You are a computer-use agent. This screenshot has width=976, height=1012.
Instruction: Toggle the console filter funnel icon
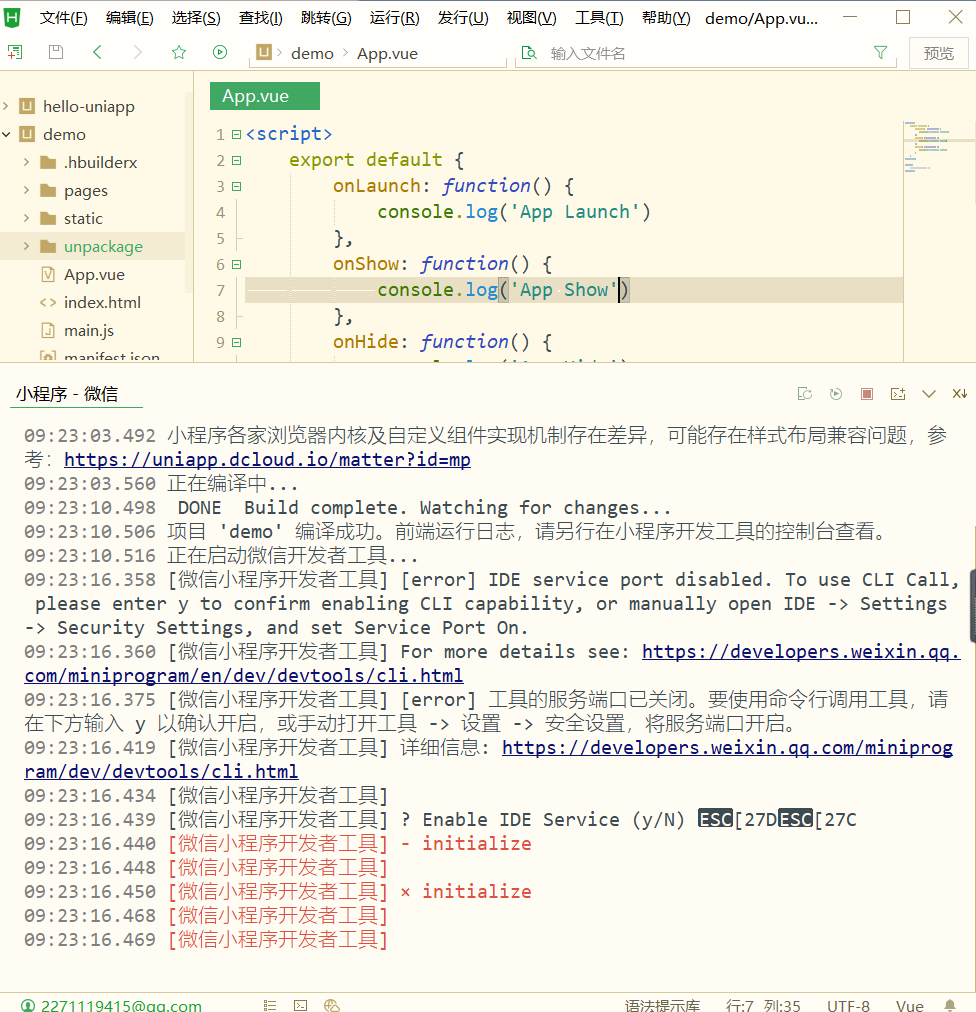[879, 52]
